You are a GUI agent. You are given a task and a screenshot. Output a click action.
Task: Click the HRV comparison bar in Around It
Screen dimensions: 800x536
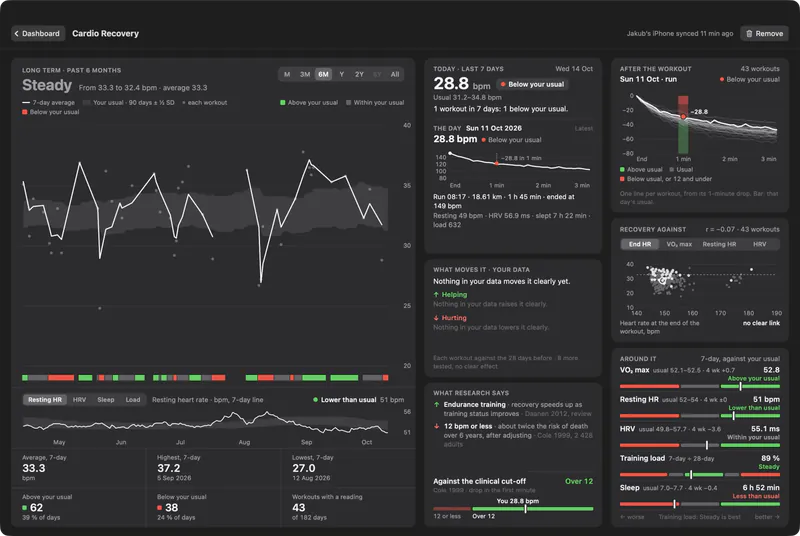(699, 445)
